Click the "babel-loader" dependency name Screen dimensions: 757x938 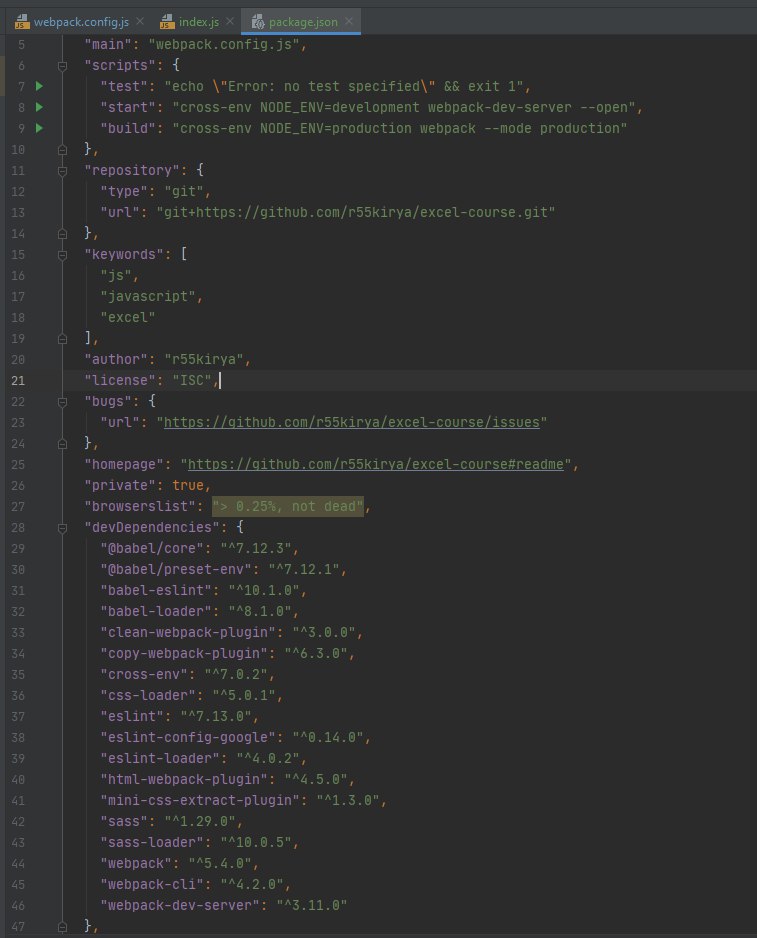pyautogui.click(x=156, y=611)
